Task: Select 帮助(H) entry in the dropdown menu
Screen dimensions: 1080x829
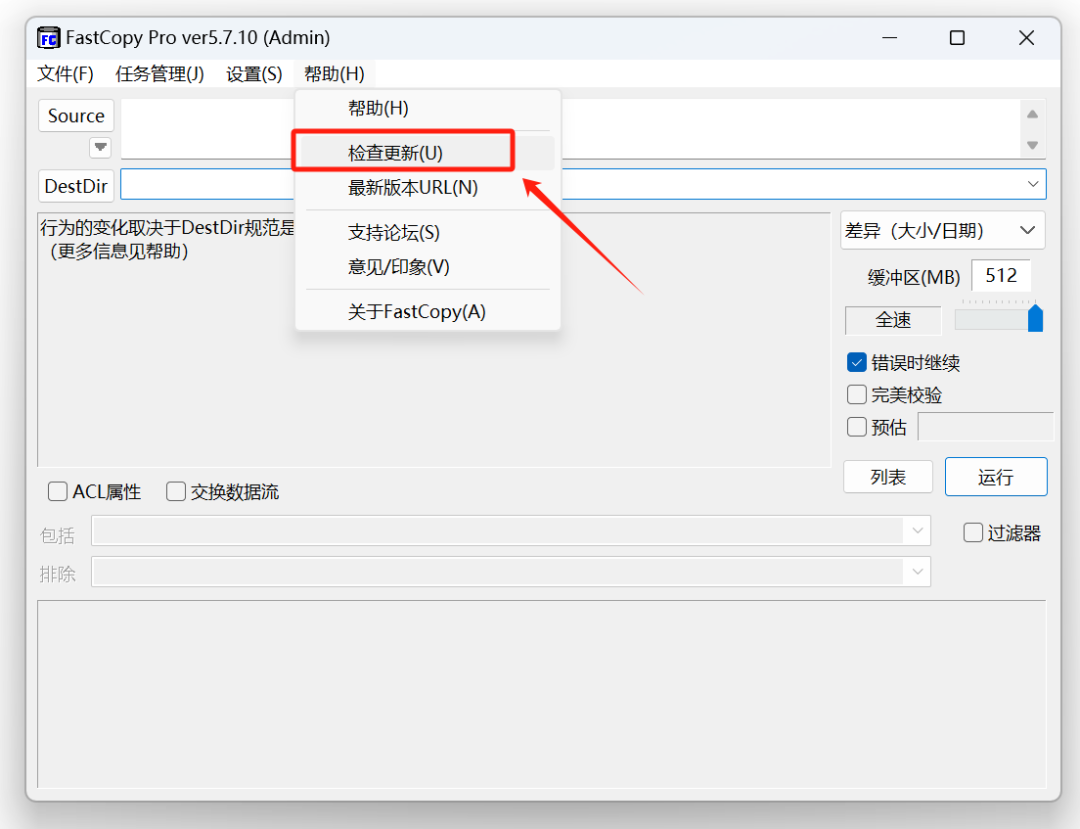Action: coord(428,108)
